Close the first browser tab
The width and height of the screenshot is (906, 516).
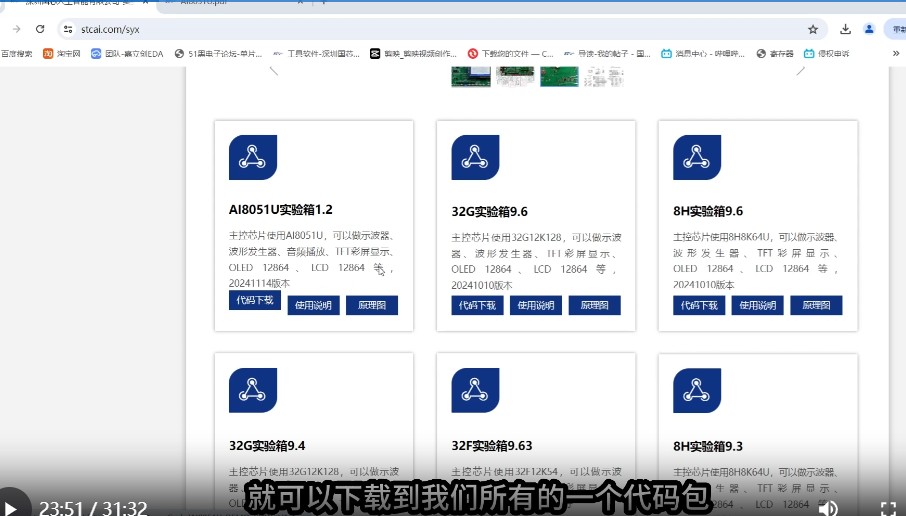[146, 3]
